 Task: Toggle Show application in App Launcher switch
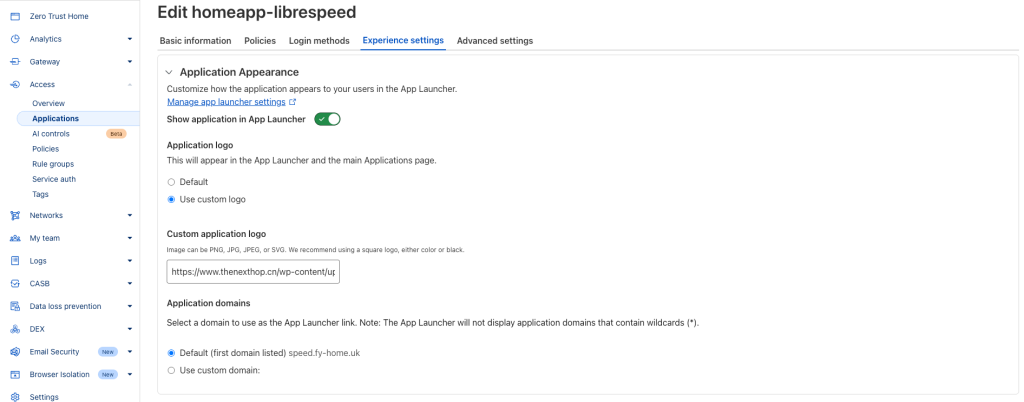click(x=328, y=119)
